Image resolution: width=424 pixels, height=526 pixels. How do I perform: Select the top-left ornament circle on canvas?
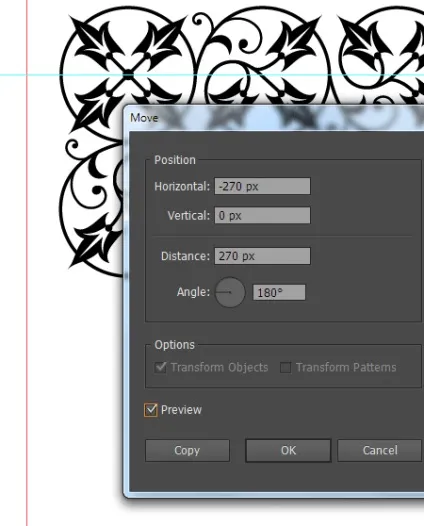(x=127, y=73)
